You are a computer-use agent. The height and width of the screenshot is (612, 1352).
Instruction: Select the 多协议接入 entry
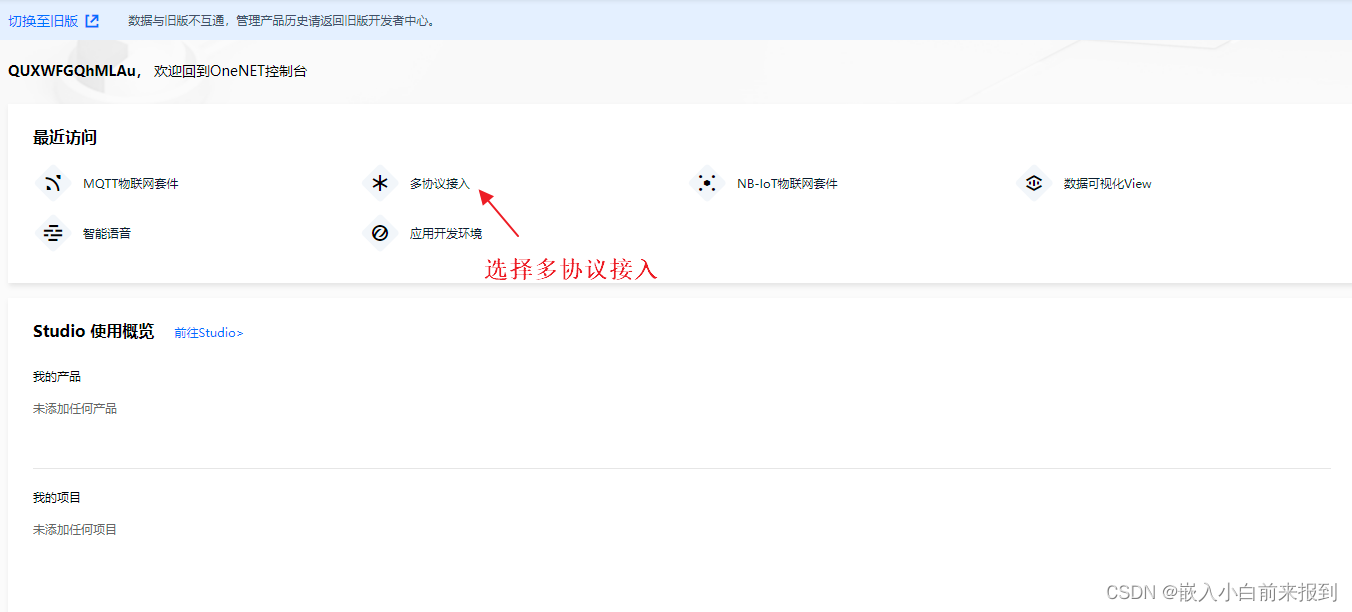(440, 184)
